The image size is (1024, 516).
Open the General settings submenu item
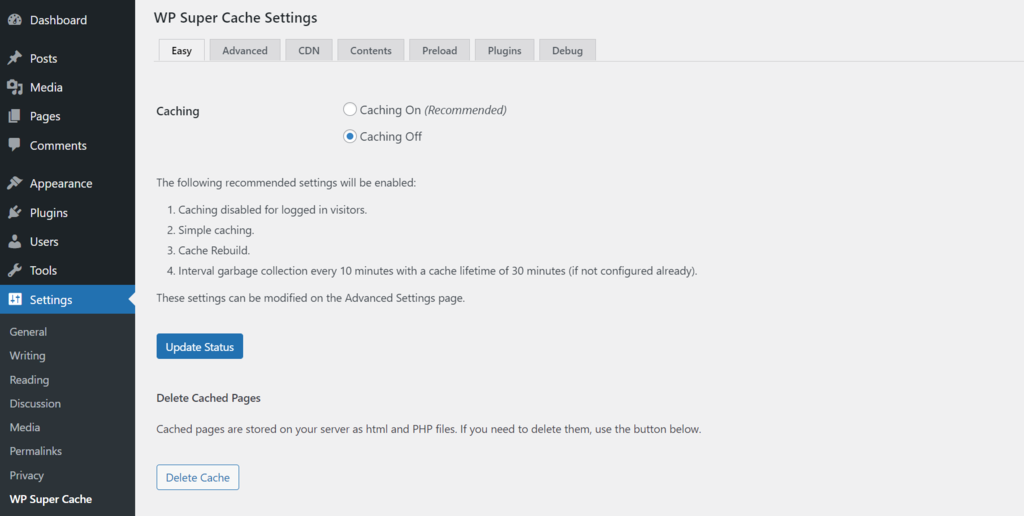tap(28, 332)
